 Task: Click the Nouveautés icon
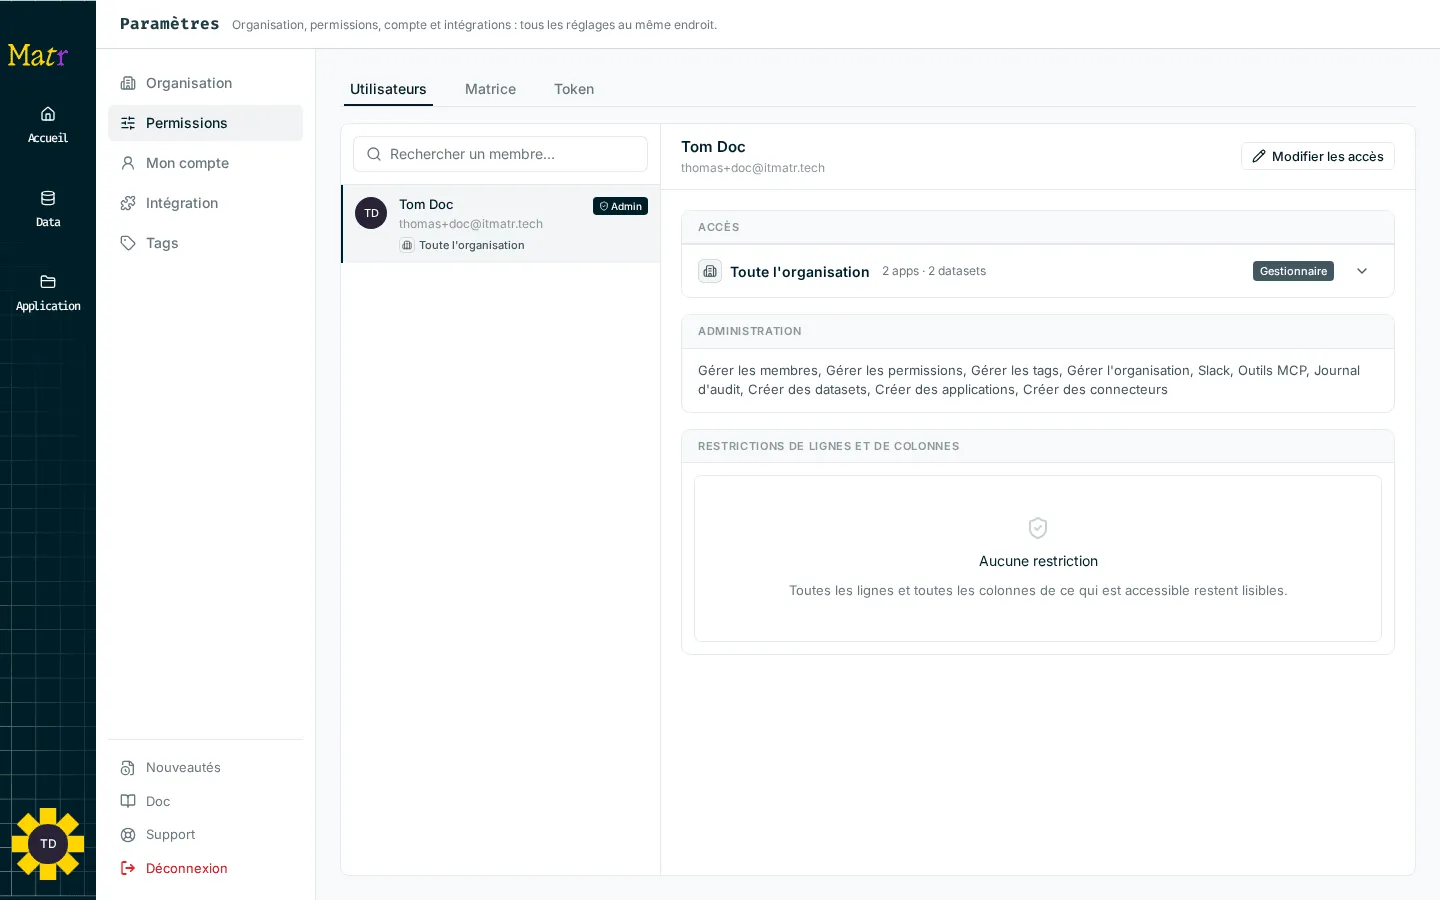(x=128, y=768)
